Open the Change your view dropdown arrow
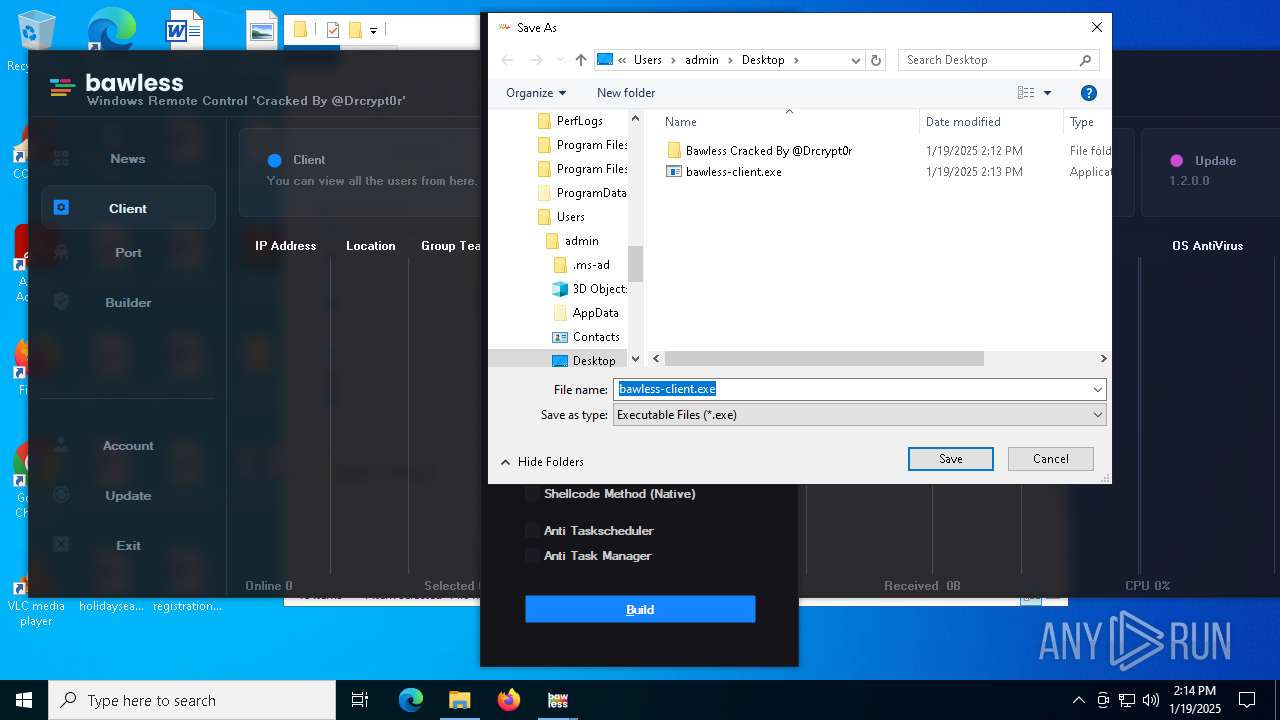This screenshot has height=720, width=1280. click(1047, 93)
